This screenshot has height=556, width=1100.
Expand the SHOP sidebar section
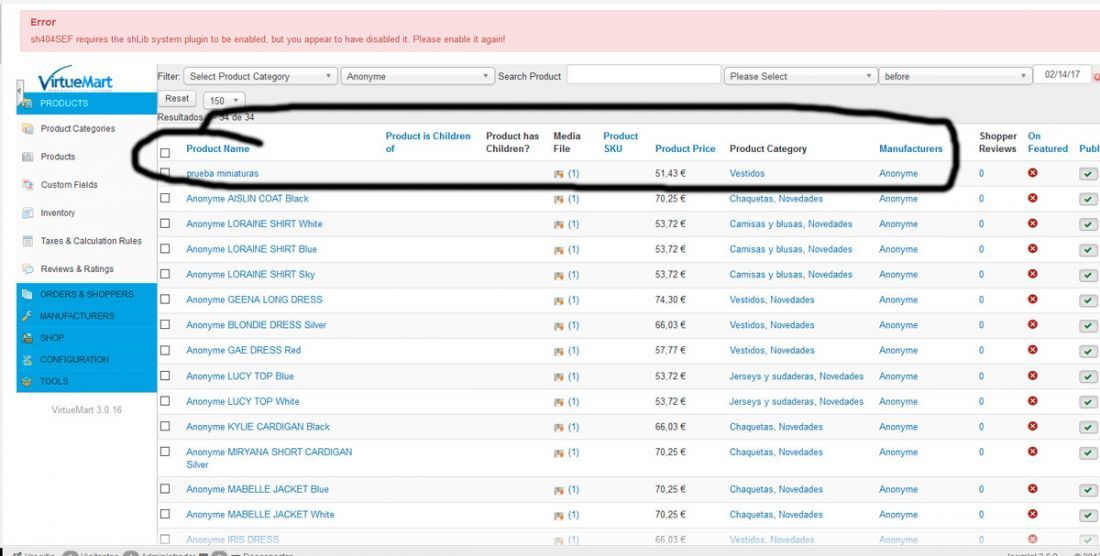click(86, 338)
